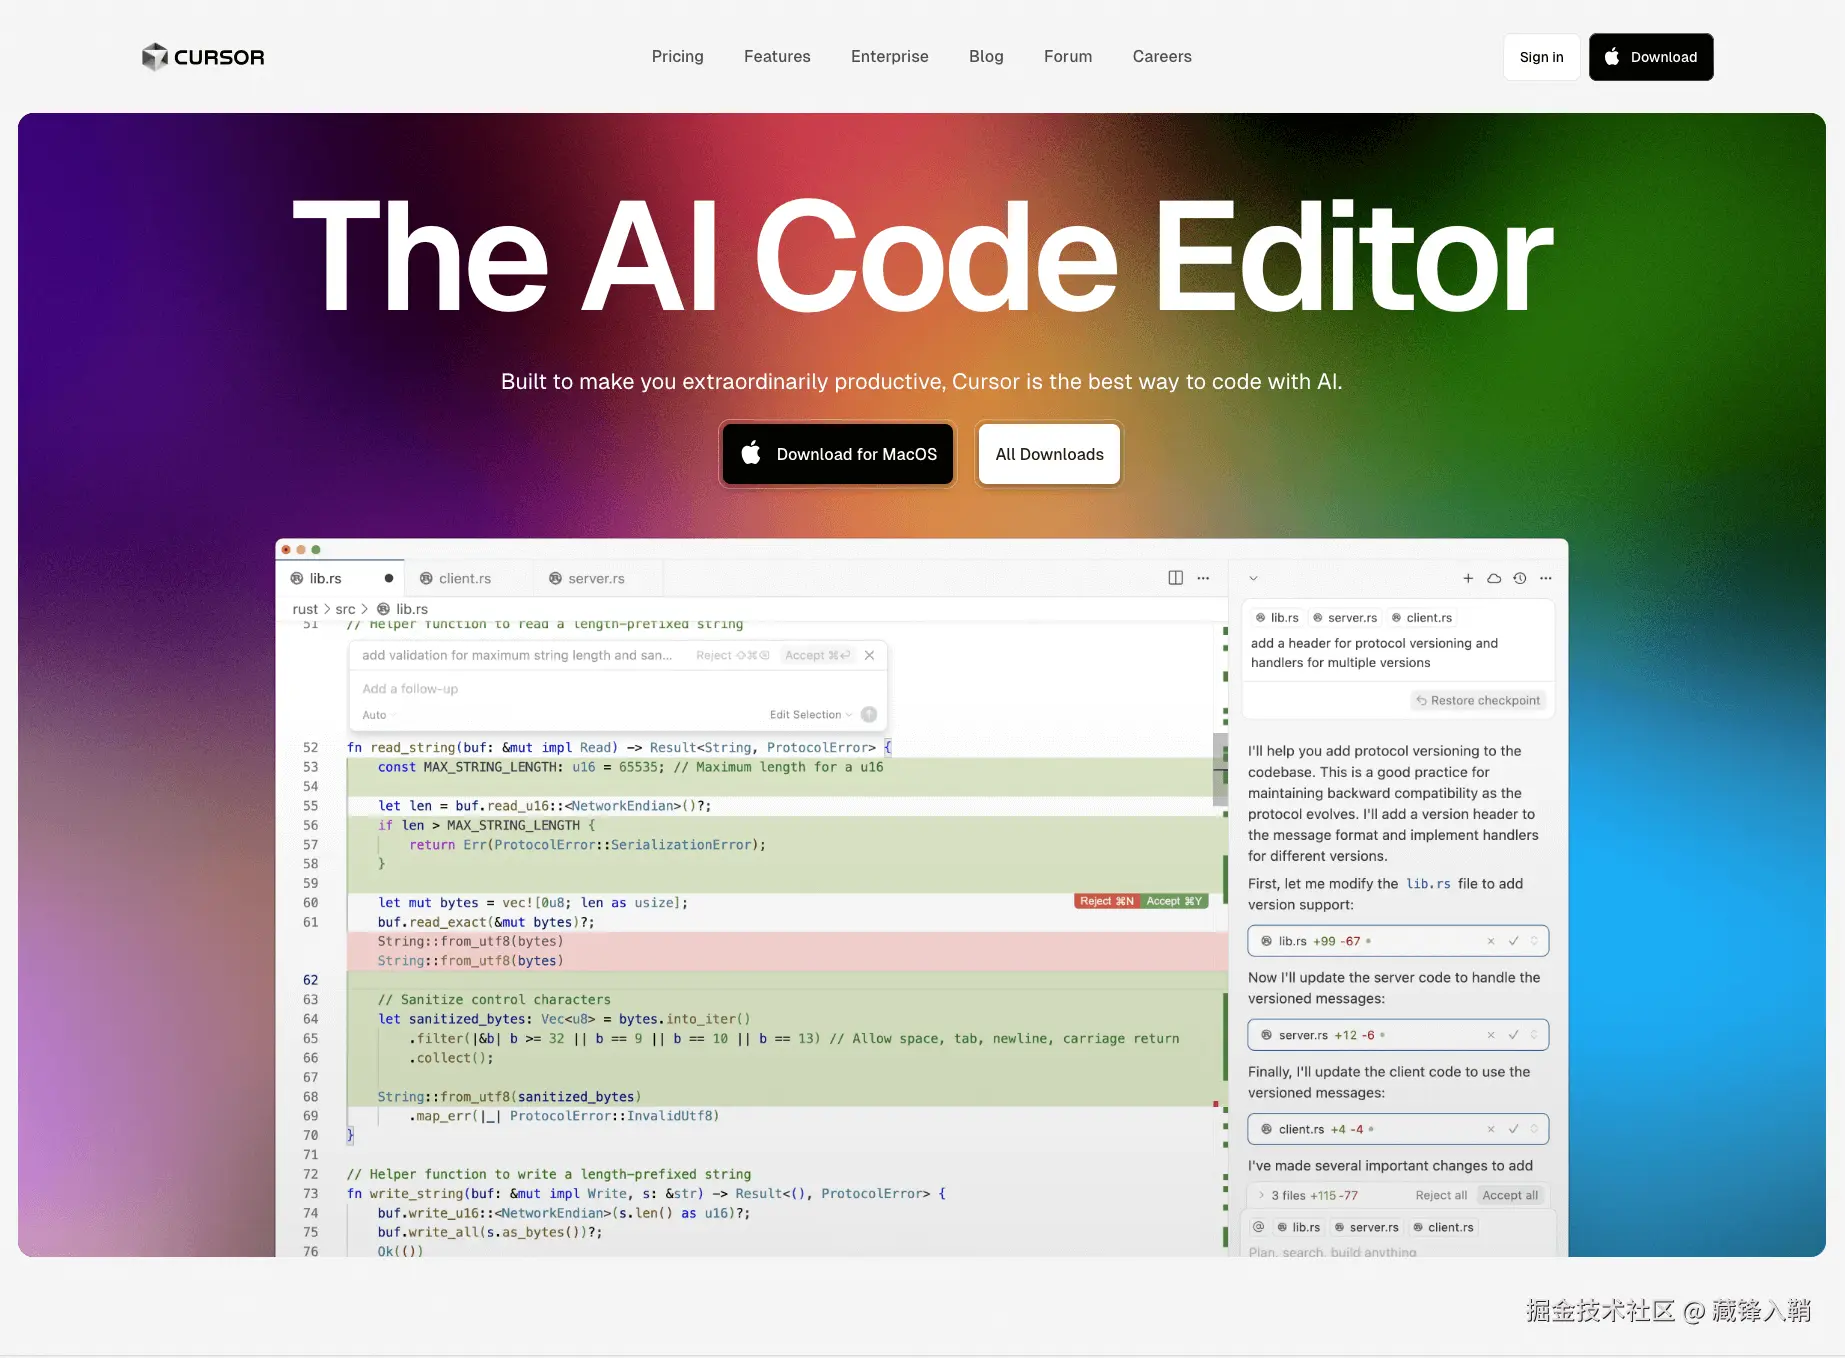Image resolution: width=1845 pixels, height=1358 pixels.
Task: Visit the Blog page
Action: (986, 57)
